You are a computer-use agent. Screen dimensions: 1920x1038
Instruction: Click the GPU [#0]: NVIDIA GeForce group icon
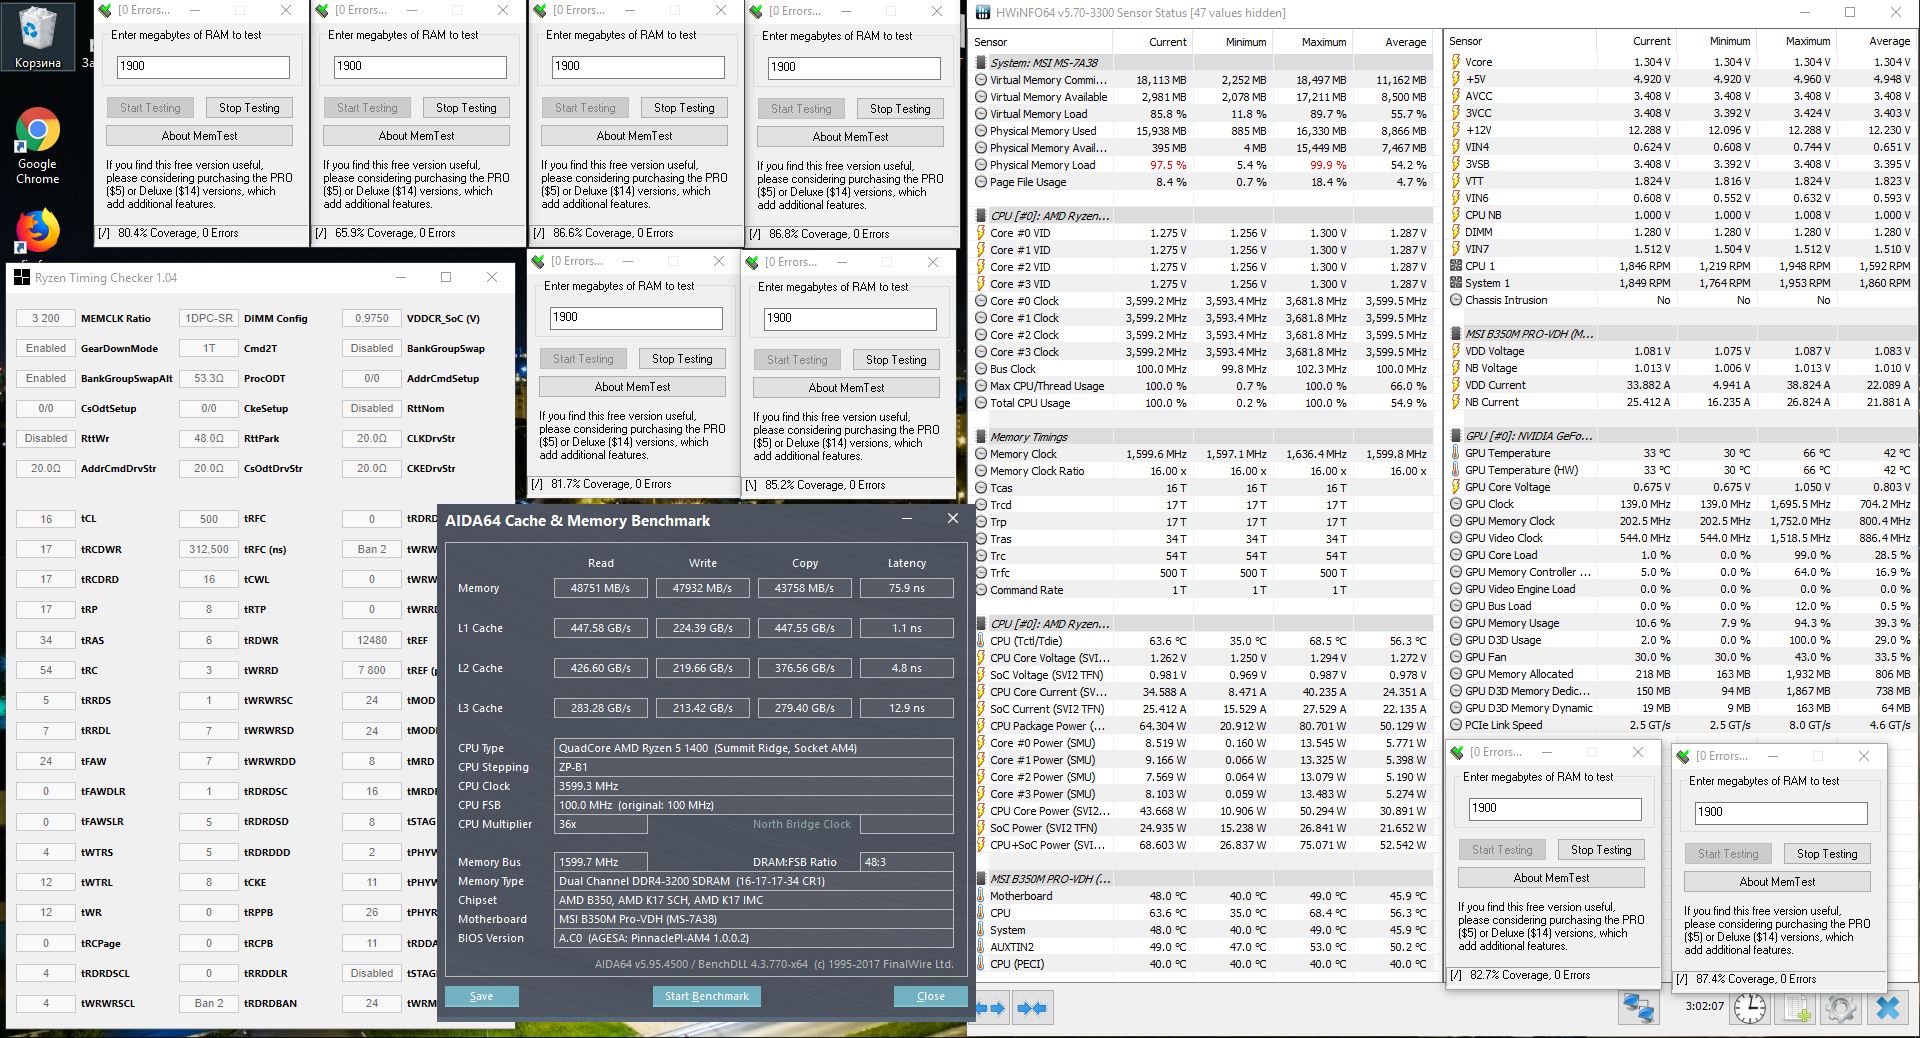tap(1457, 436)
